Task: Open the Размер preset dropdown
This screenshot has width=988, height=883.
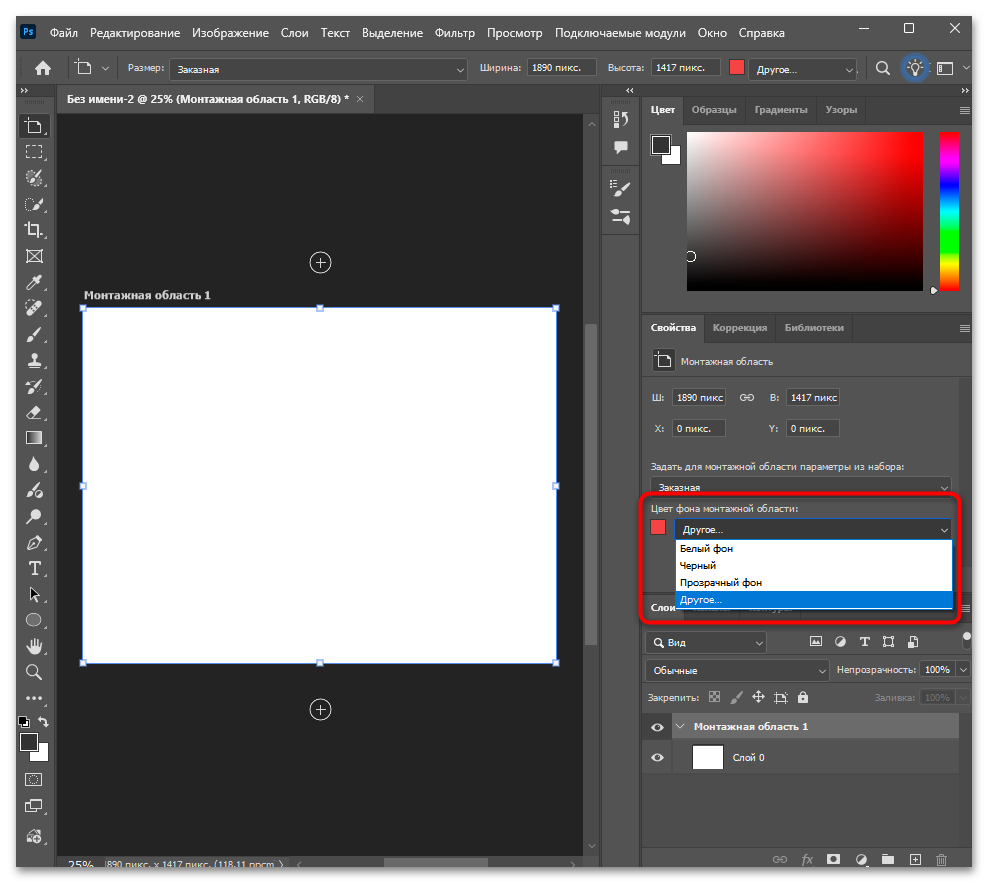Action: [319, 69]
